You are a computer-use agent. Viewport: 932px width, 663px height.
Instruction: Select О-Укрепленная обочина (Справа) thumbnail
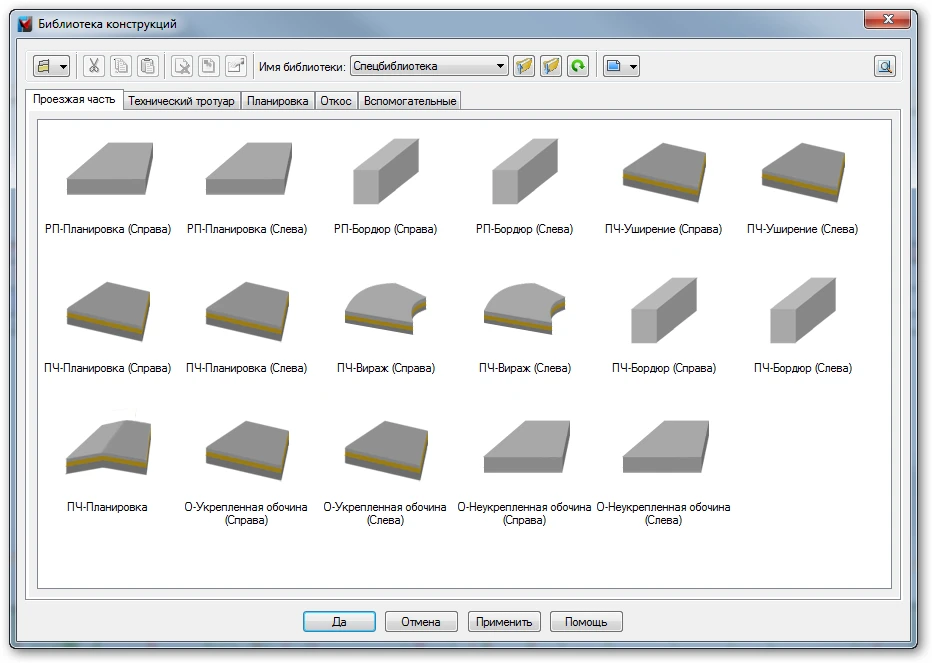247,451
